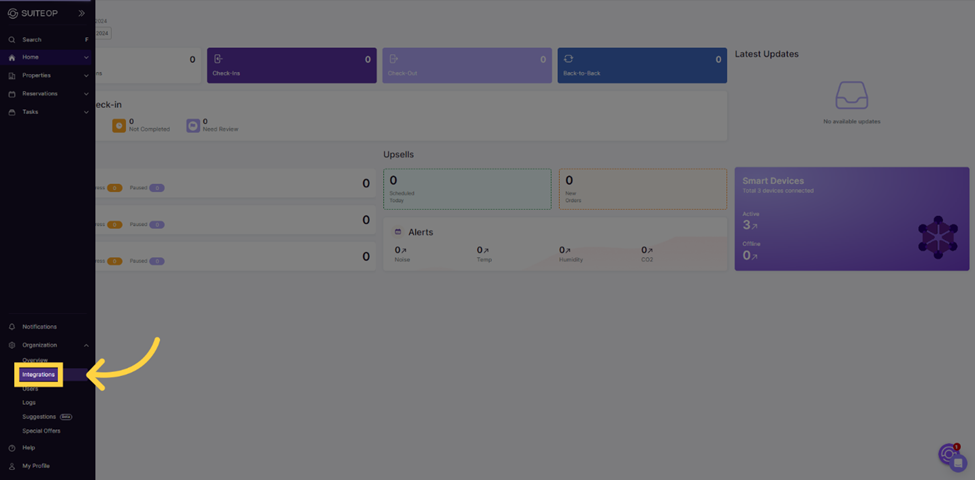Click the Notifications bell icon
Screen dimensions: 975x480
point(12,327)
